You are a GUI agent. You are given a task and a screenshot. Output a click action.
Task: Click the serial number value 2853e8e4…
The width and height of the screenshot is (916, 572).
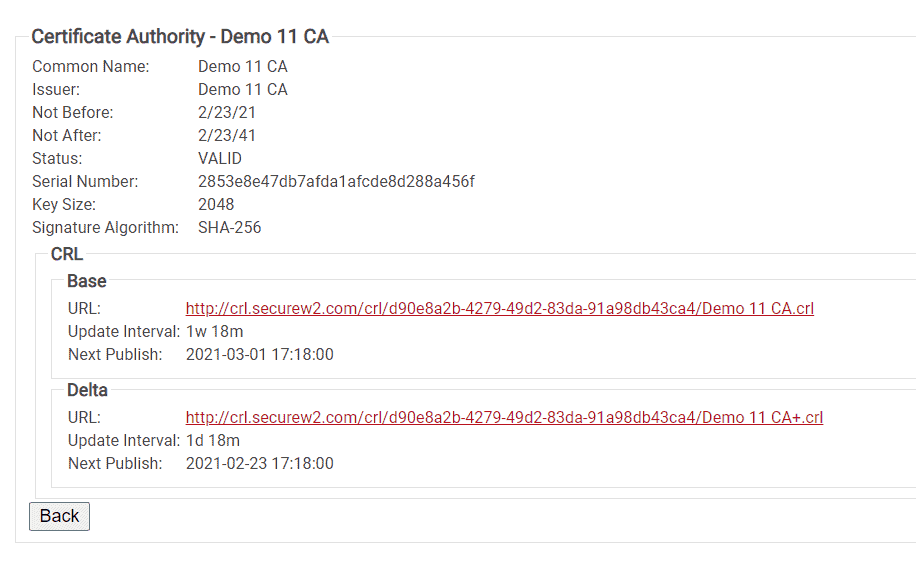pyautogui.click(x=336, y=181)
